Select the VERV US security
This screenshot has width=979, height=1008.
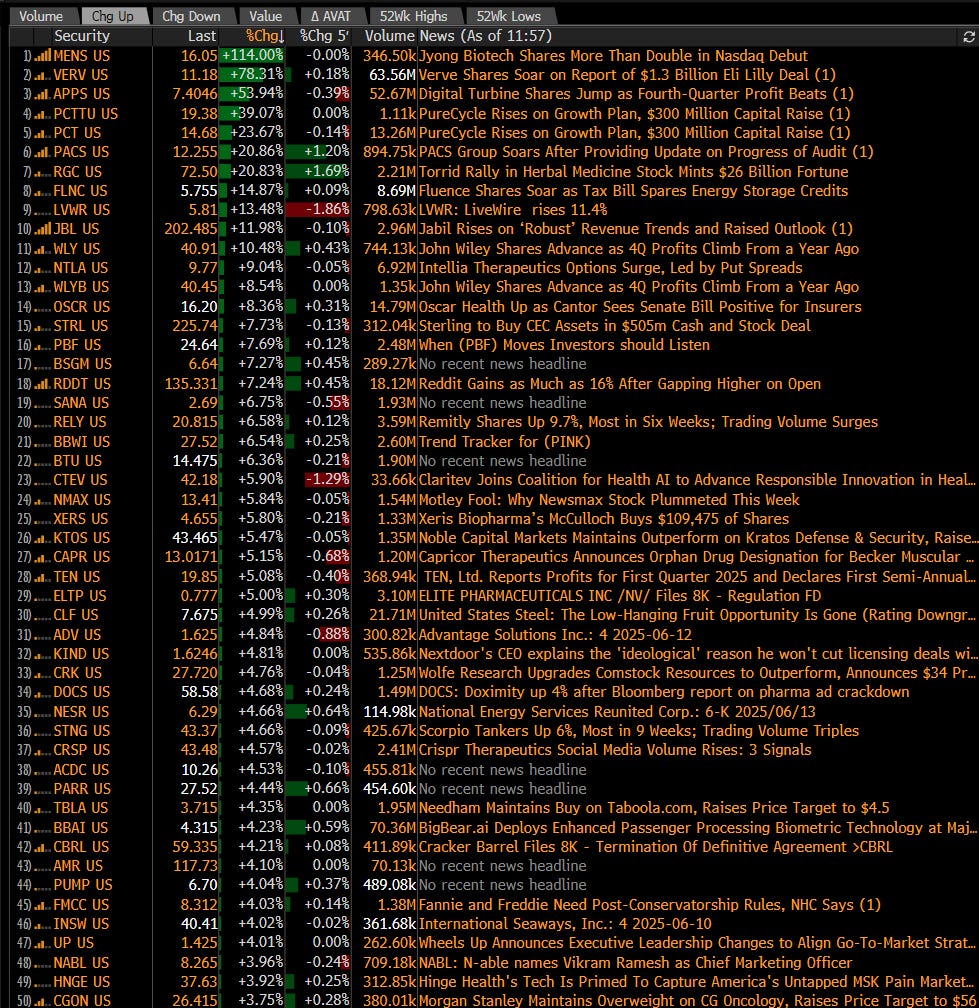(x=81, y=75)
